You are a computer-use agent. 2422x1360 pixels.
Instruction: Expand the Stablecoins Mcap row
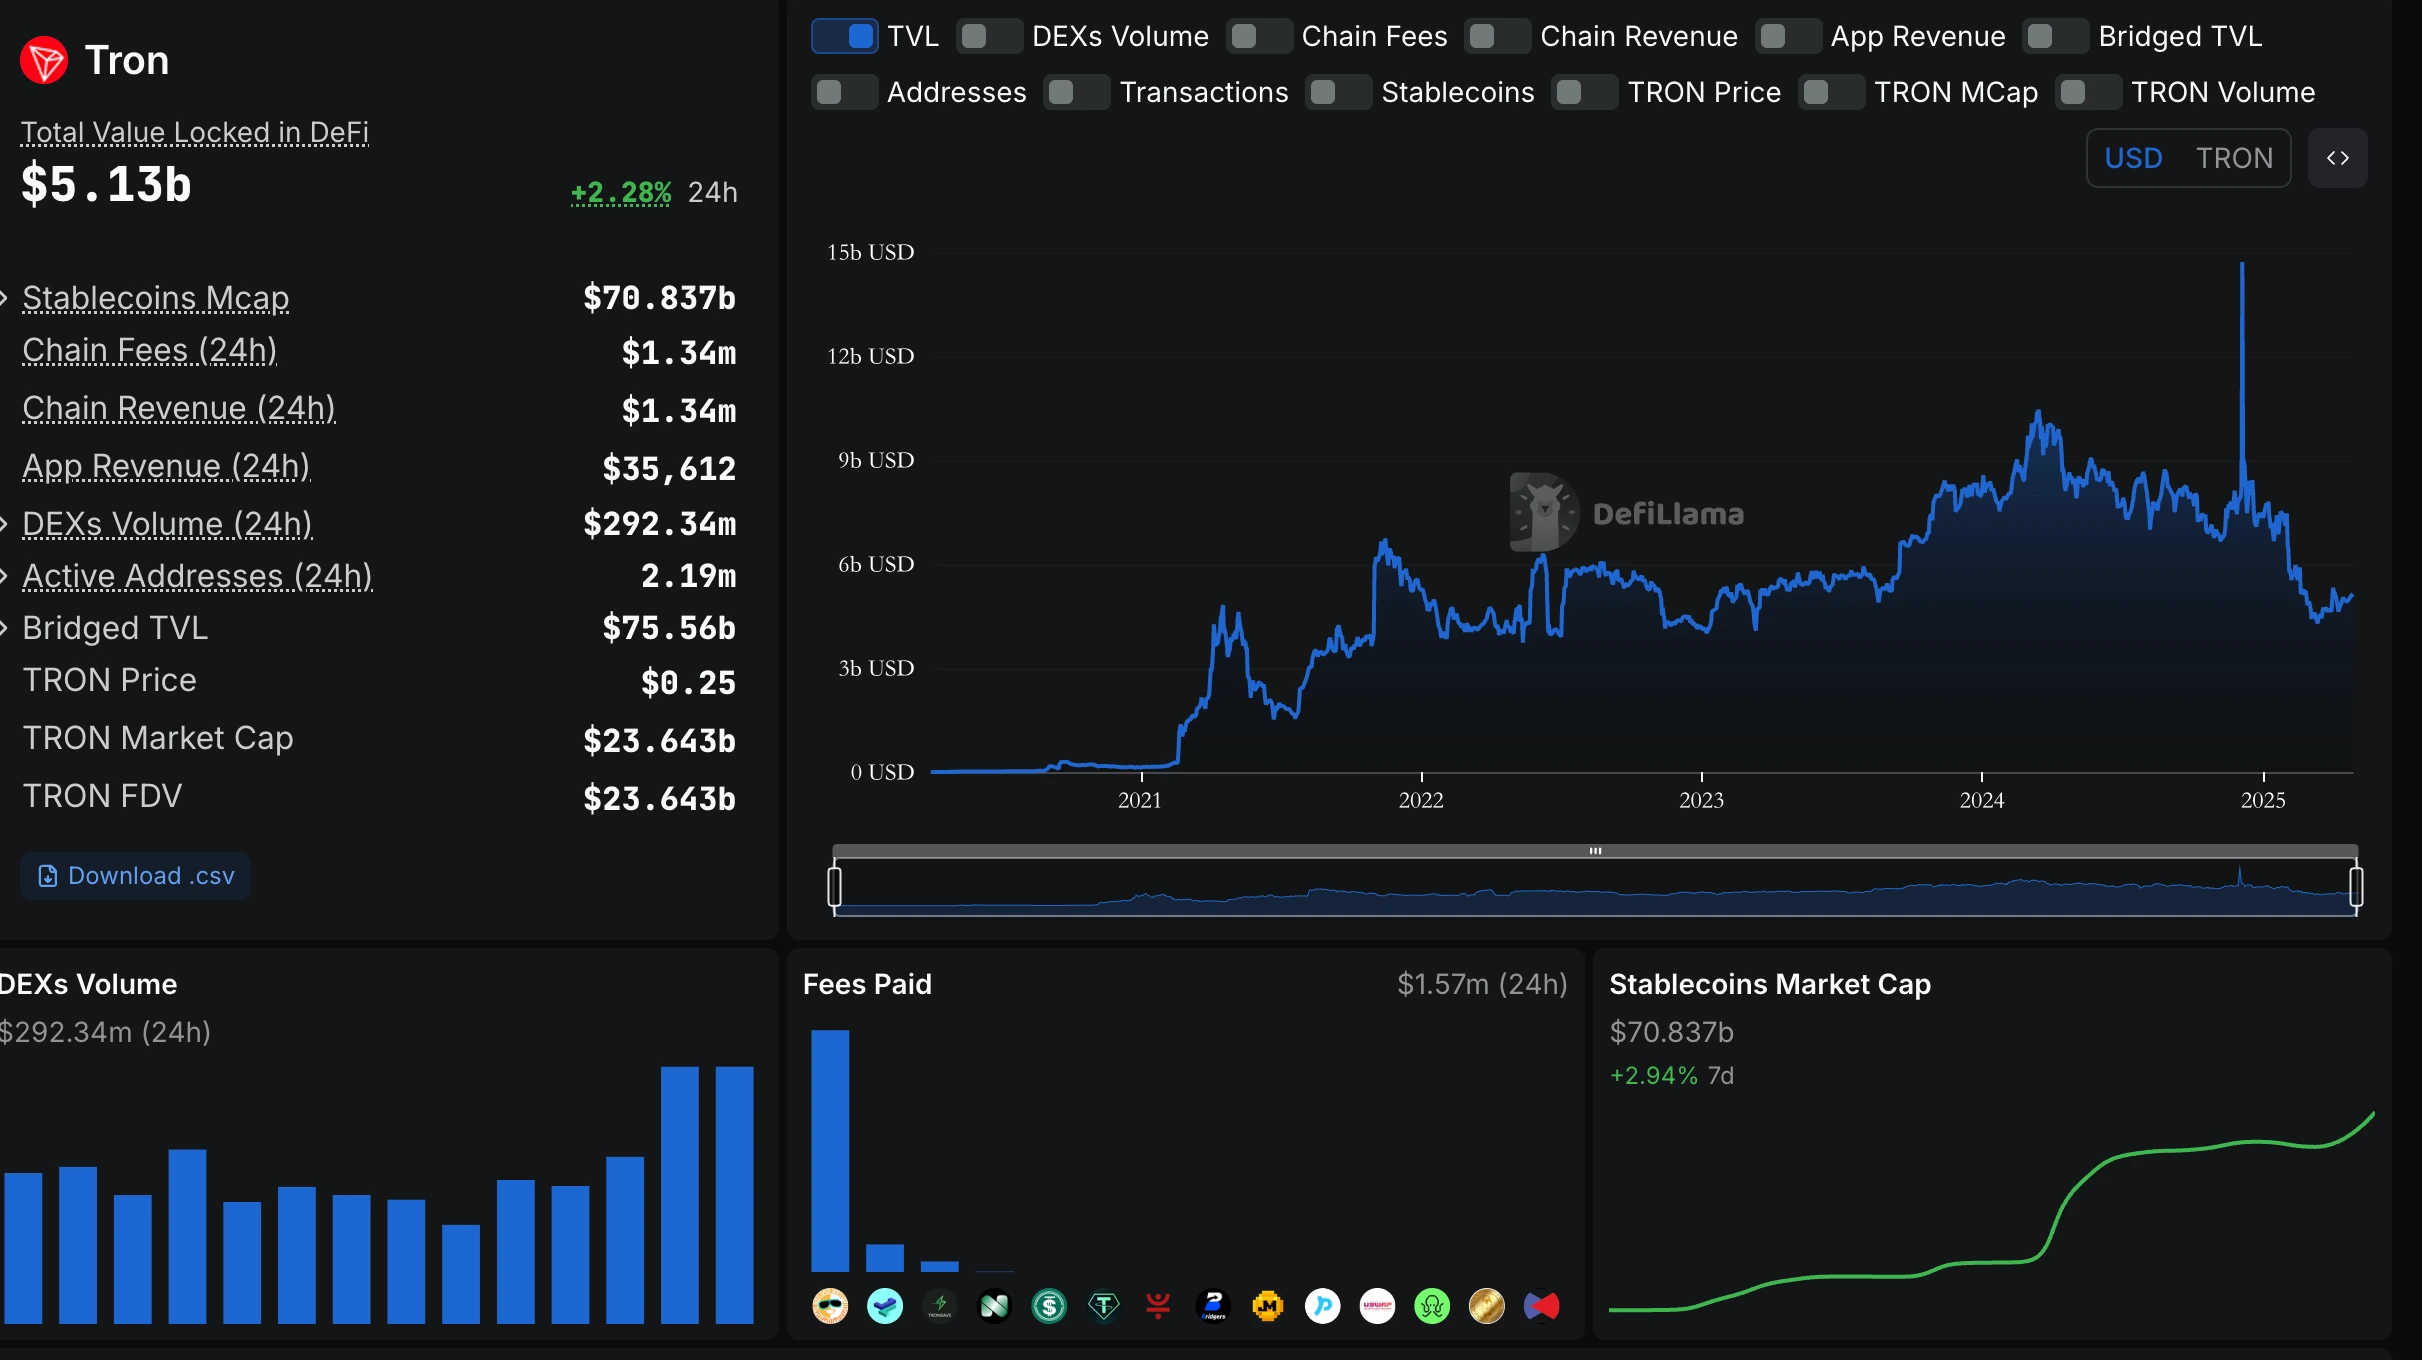pos(4,297)
